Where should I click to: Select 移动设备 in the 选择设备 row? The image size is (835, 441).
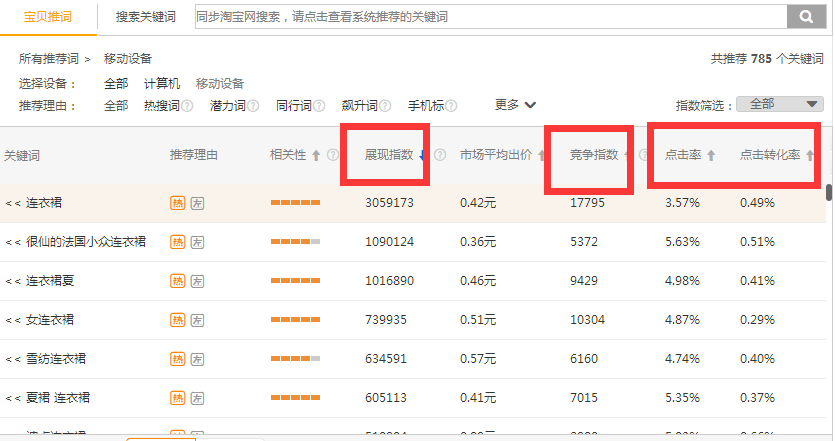tap(220, 84)
